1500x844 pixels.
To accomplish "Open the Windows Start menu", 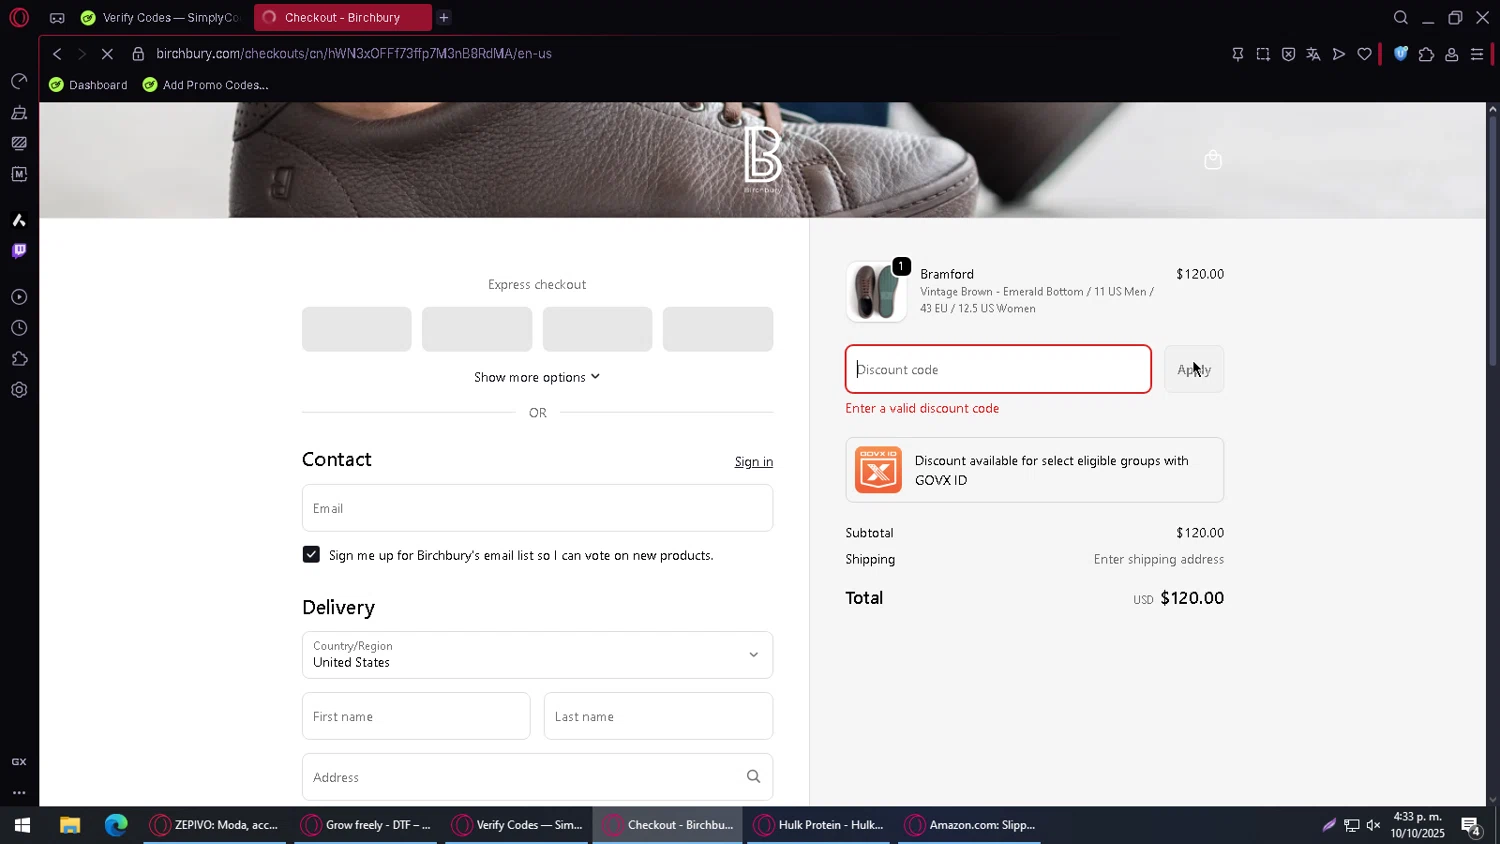I will pos(21,825).
